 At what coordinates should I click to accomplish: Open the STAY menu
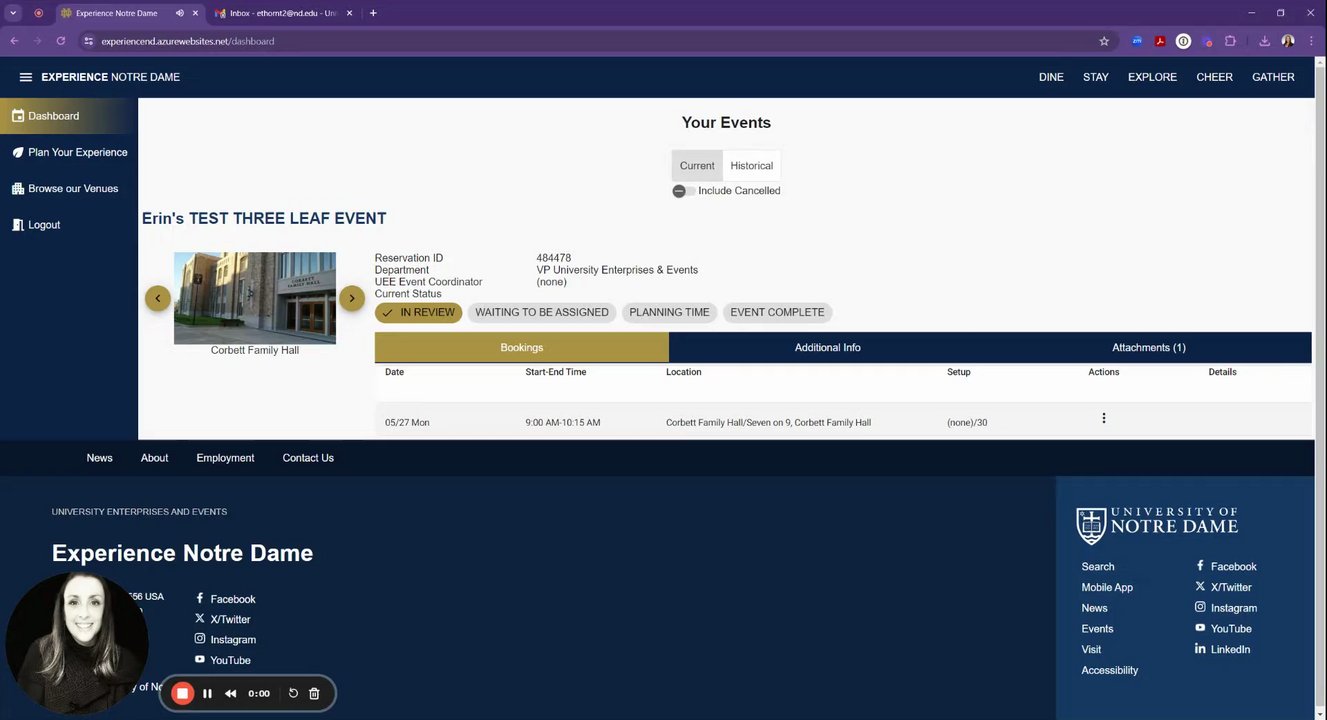[x=1096, y=77]
